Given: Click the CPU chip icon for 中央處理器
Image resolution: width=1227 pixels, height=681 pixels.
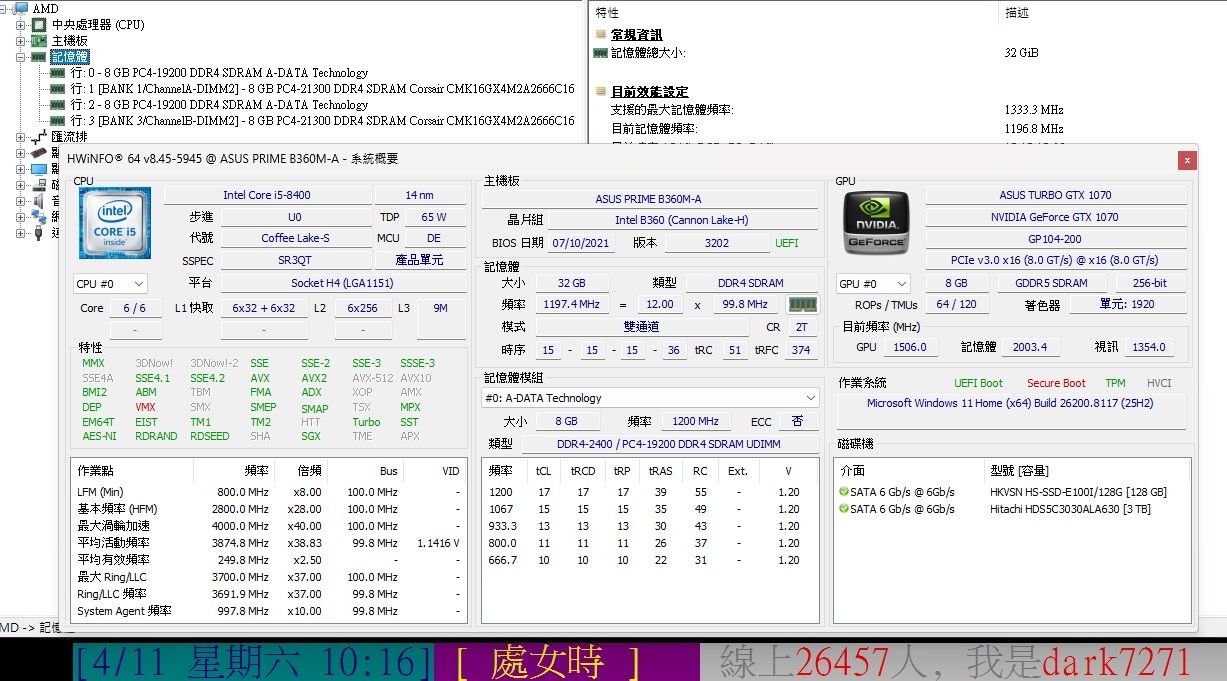Looking at the screenshot, I should pyautogui.click(x=39, y=25).
